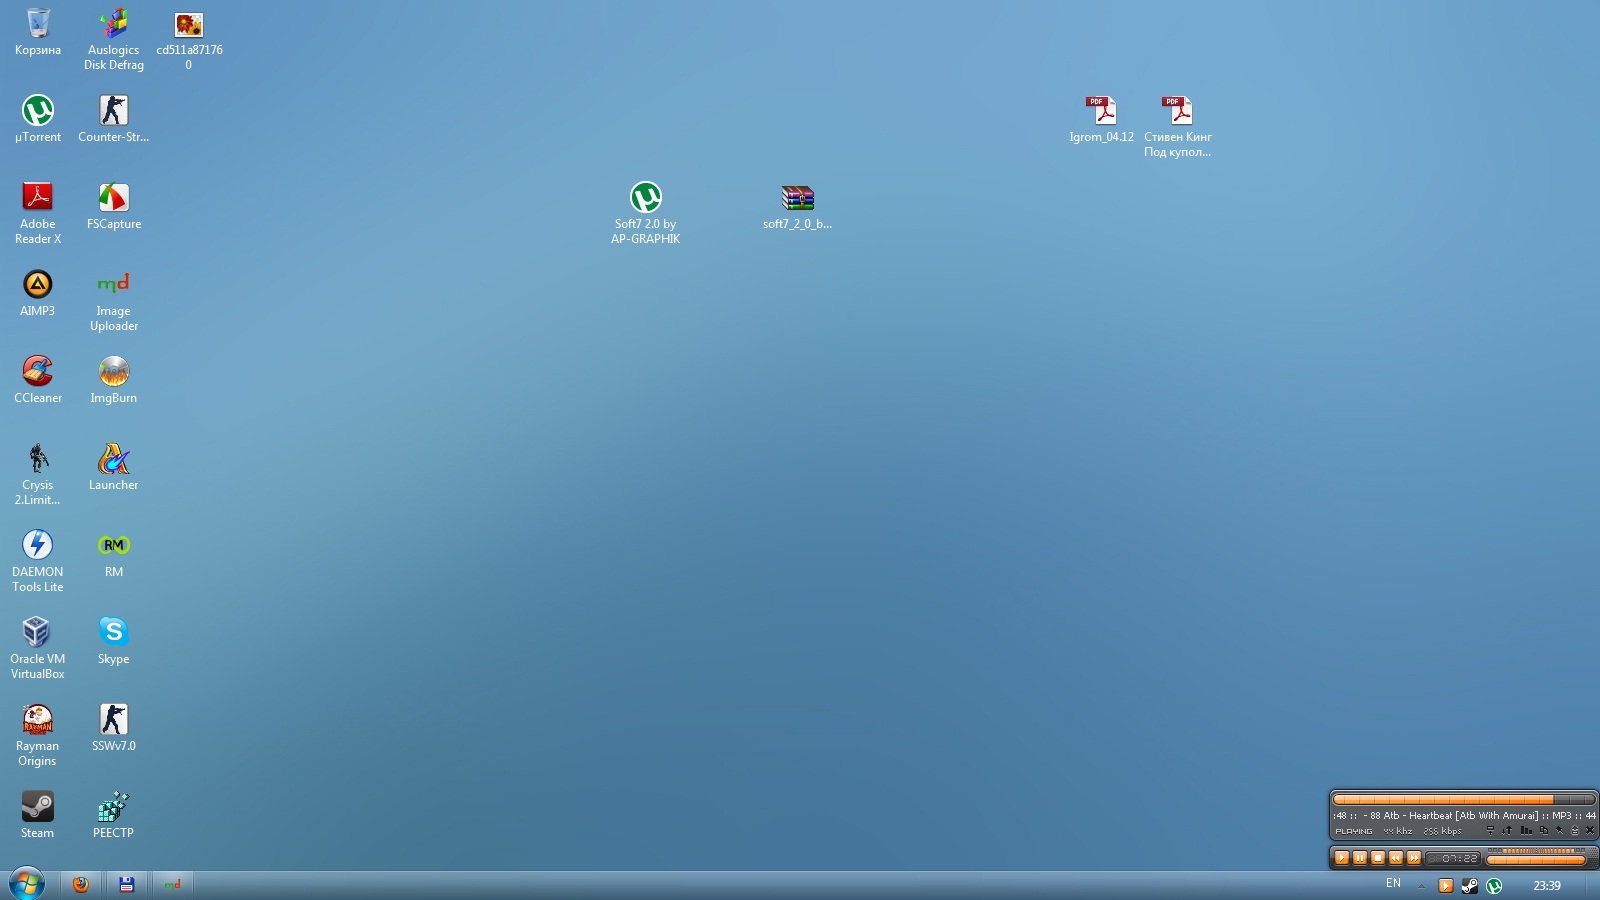Pause playback in the AIMP widget
This screenshot has height=900, width=1600.
coord(1360,858)
